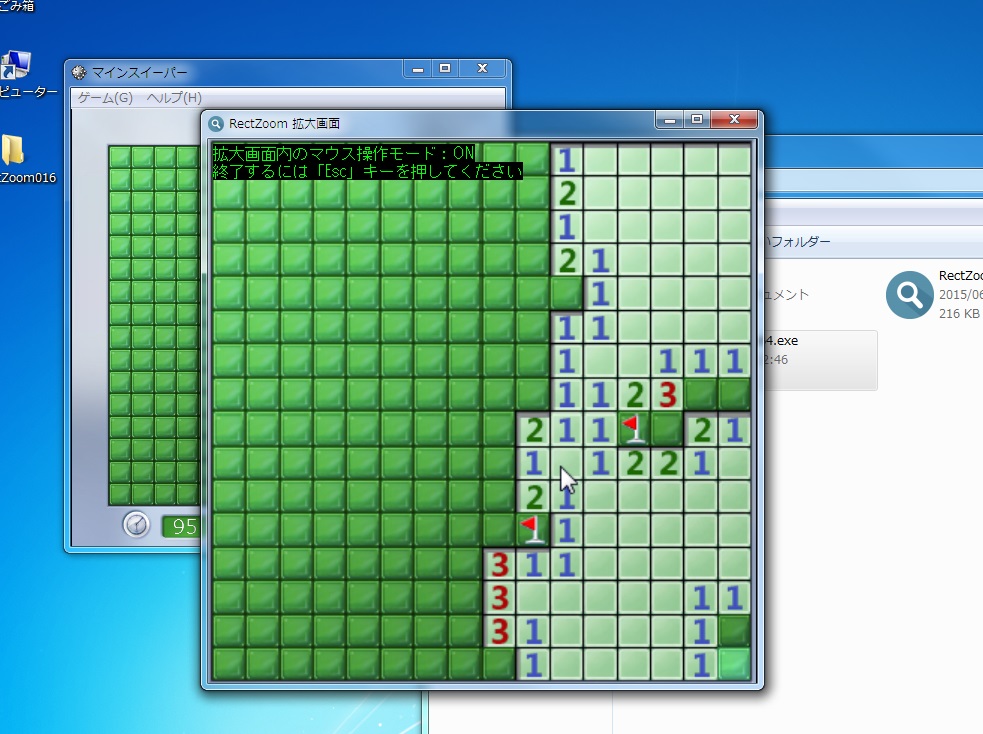Click the highlighted light-green tile on the zoomed board
The image size is (983, 734).
pos(734,665)
